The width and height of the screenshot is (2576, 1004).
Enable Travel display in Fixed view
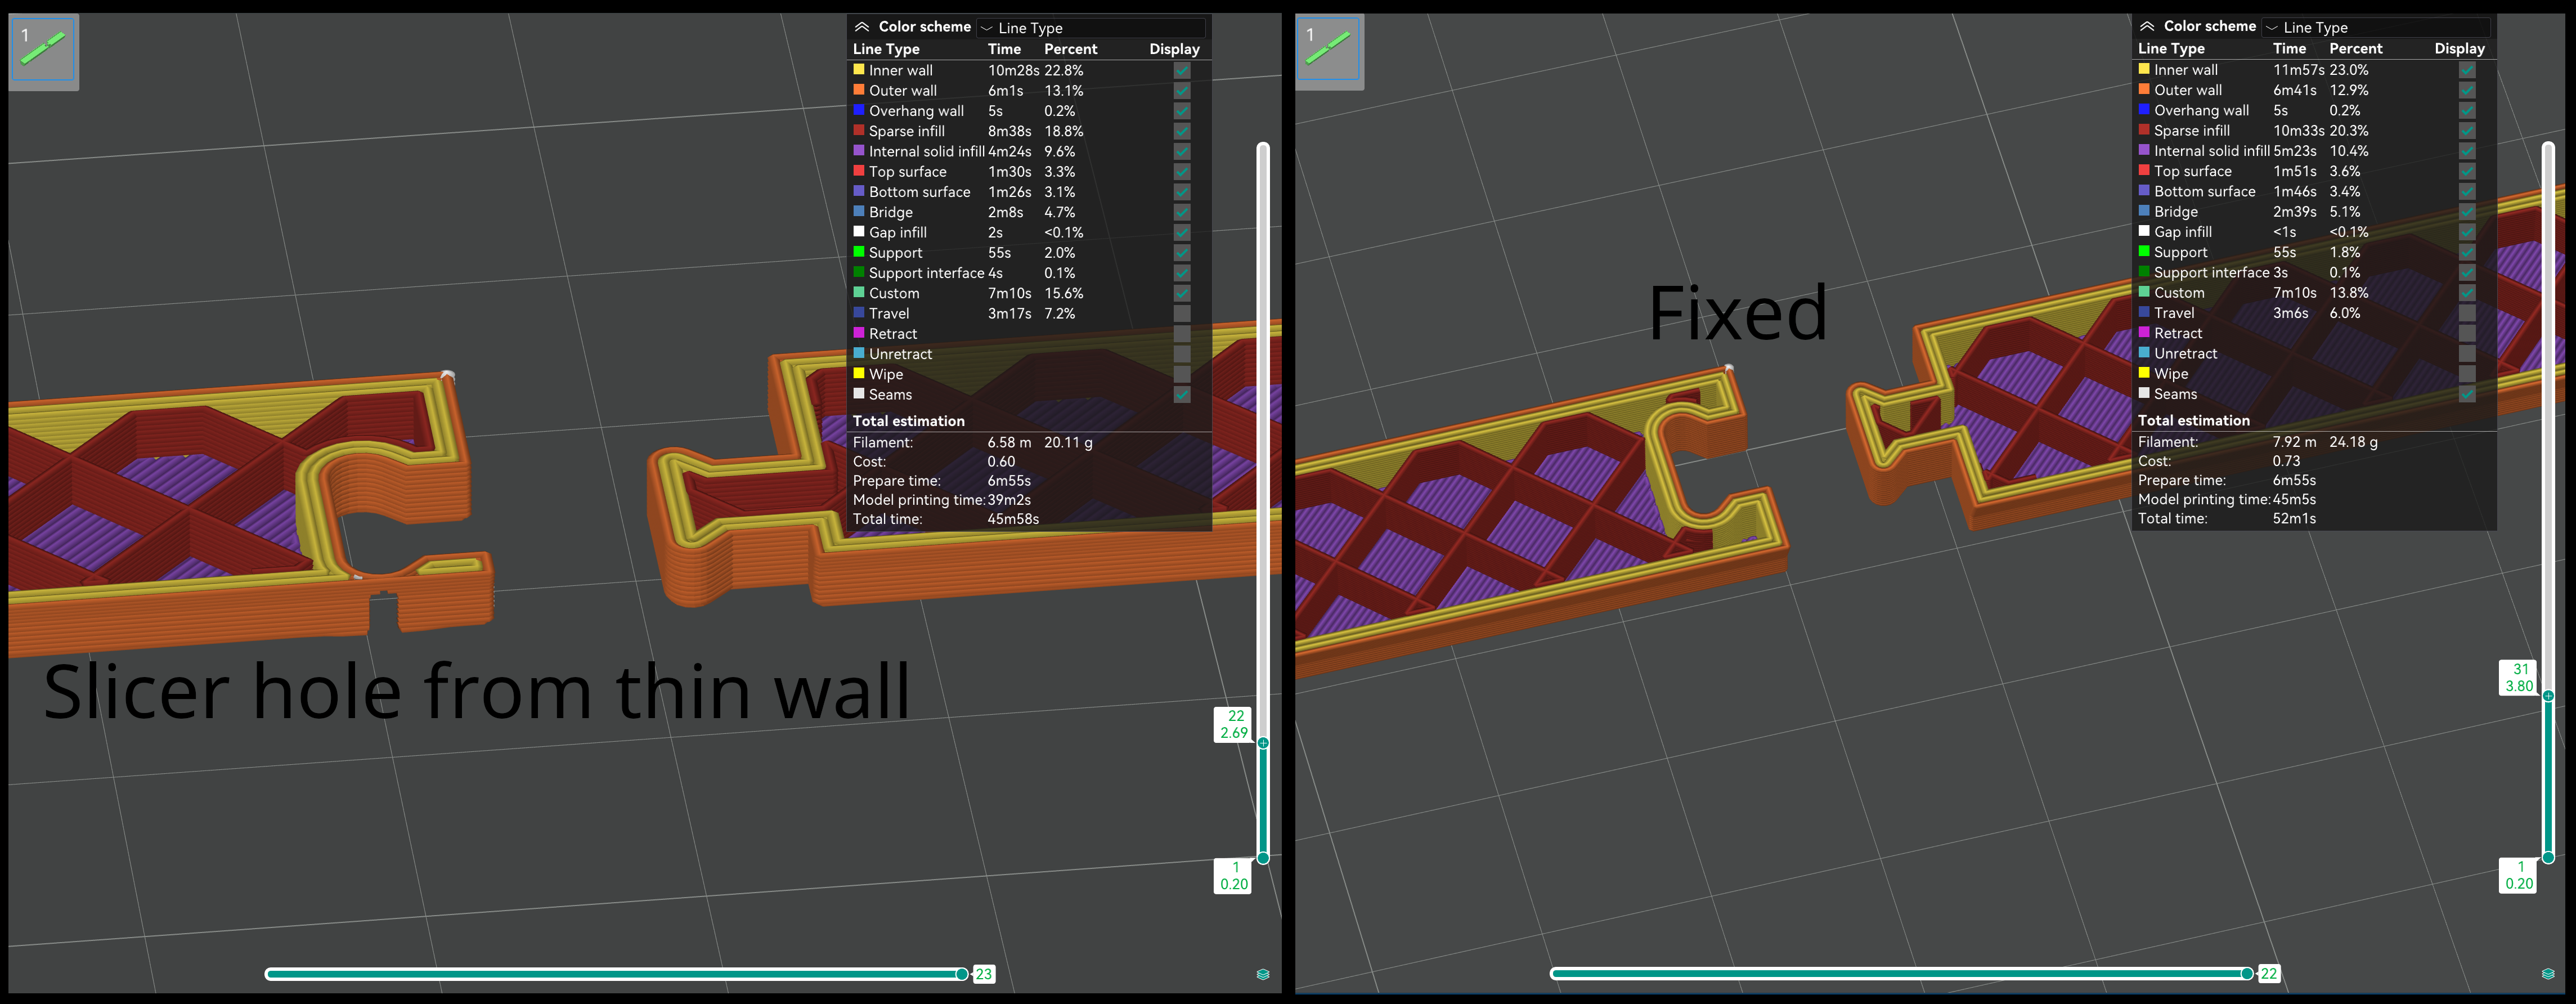(x=2467, y=313)
